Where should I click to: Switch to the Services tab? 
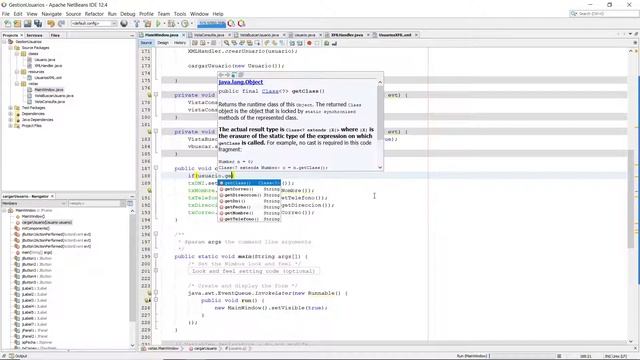(34, 36)
